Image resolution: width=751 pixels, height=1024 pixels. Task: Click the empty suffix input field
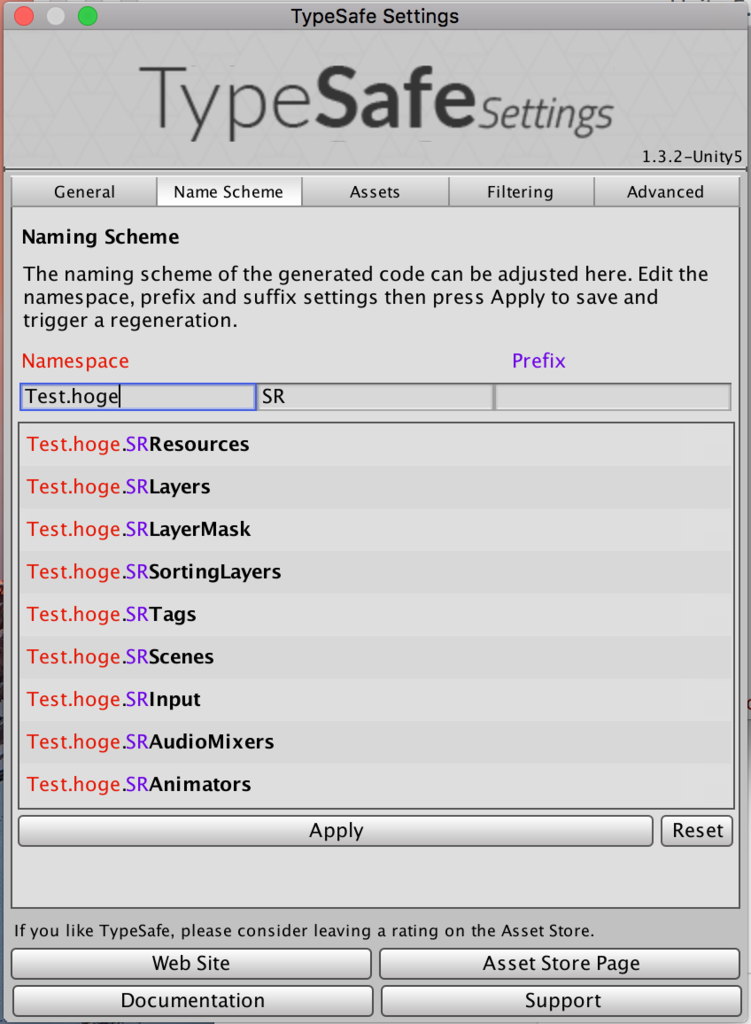tap(613, 396)
